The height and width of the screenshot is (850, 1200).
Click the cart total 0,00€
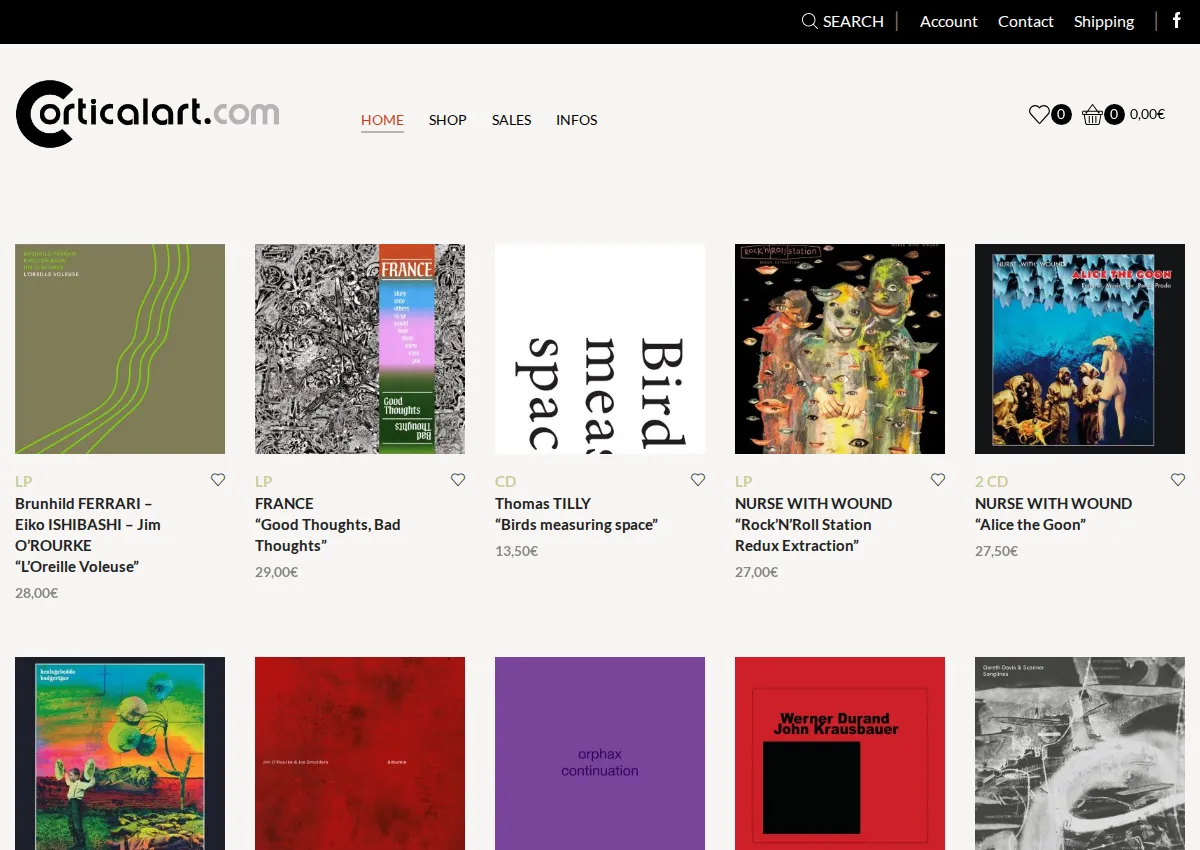pos(1147,114)
